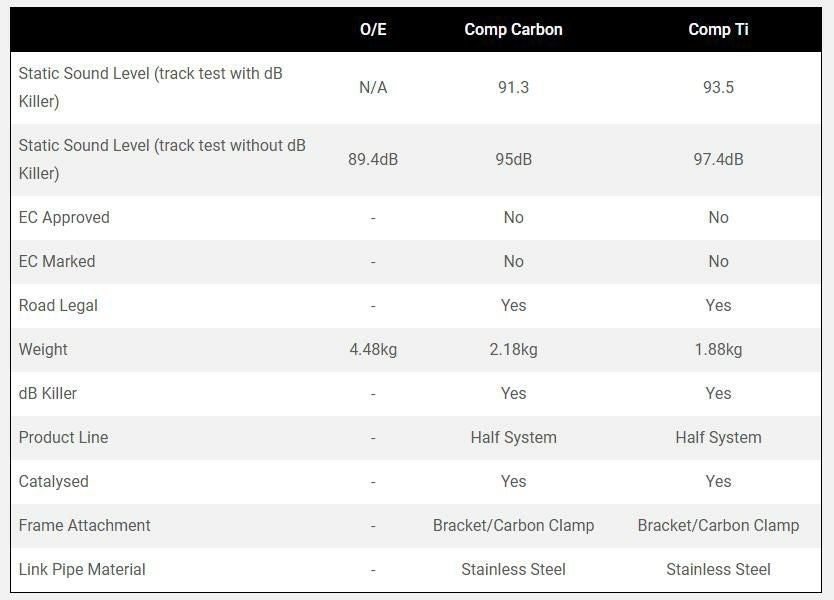Click the 1.88kg Comp Ti weight value
The height and width of the screenshot is (600, 834).
click(718, 350)
